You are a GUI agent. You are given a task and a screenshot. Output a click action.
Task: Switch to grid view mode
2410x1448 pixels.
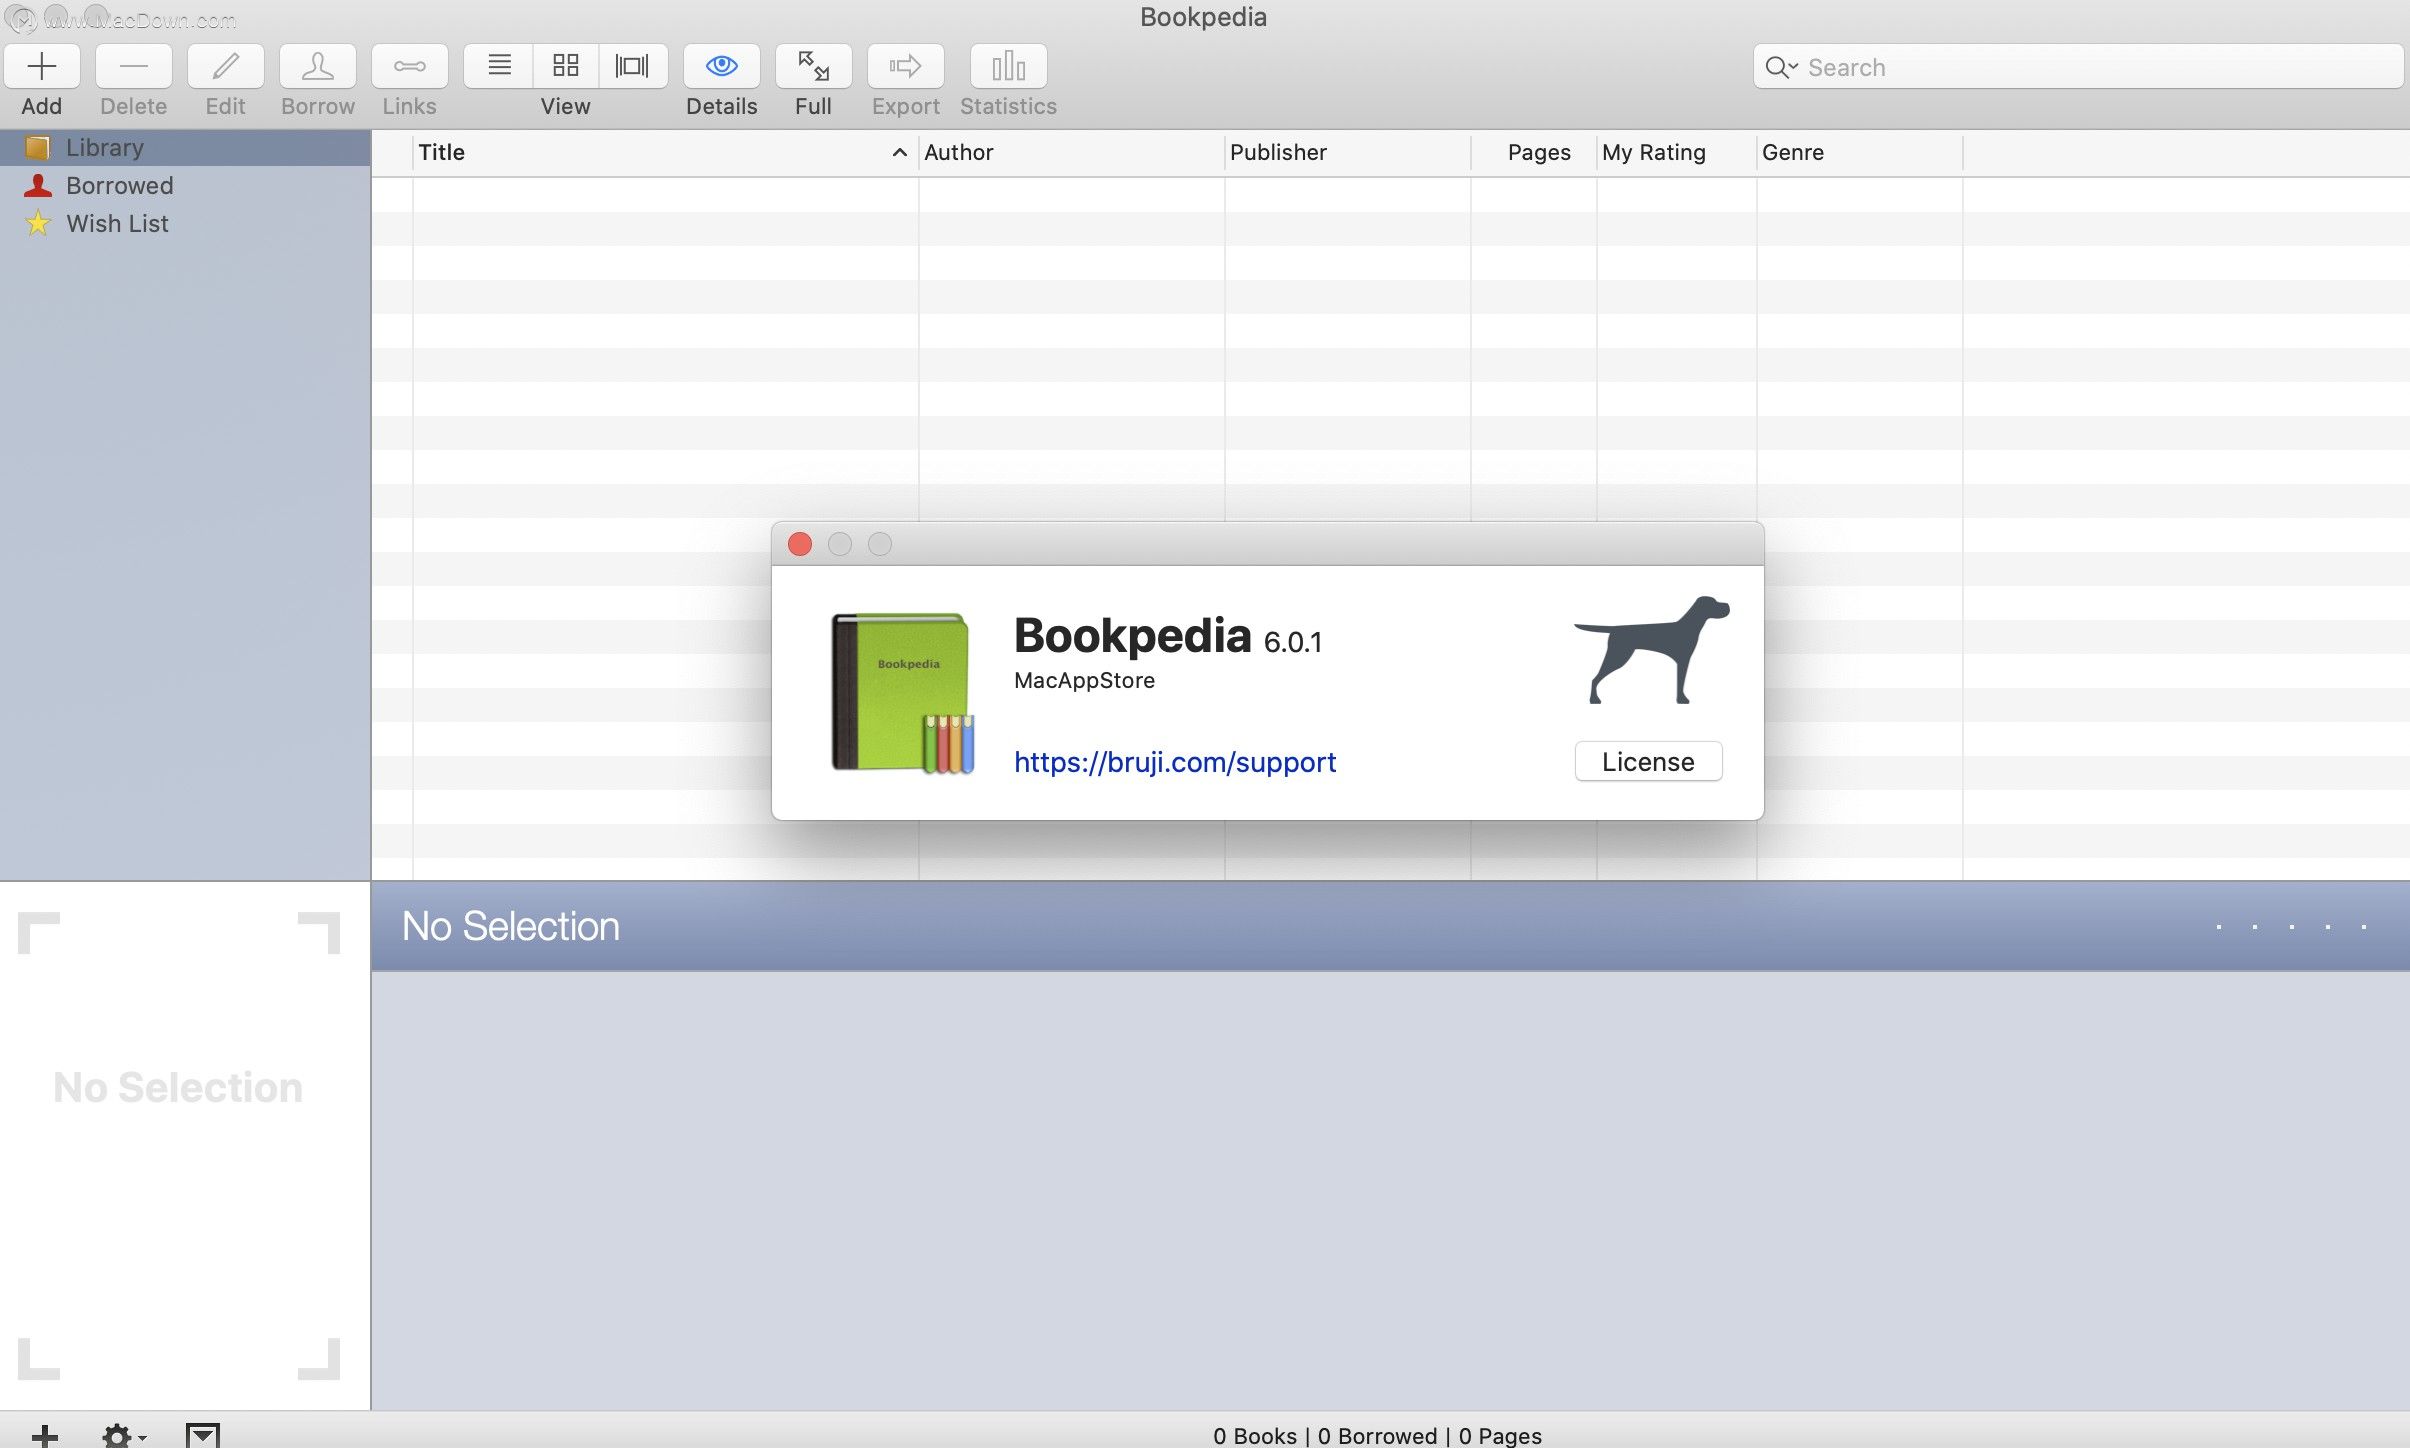click(566, 67)
